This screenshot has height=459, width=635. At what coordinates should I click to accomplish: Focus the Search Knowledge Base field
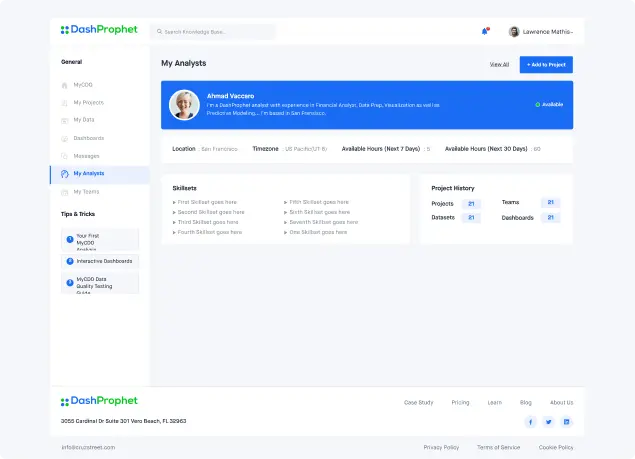[x=213, y=32]
